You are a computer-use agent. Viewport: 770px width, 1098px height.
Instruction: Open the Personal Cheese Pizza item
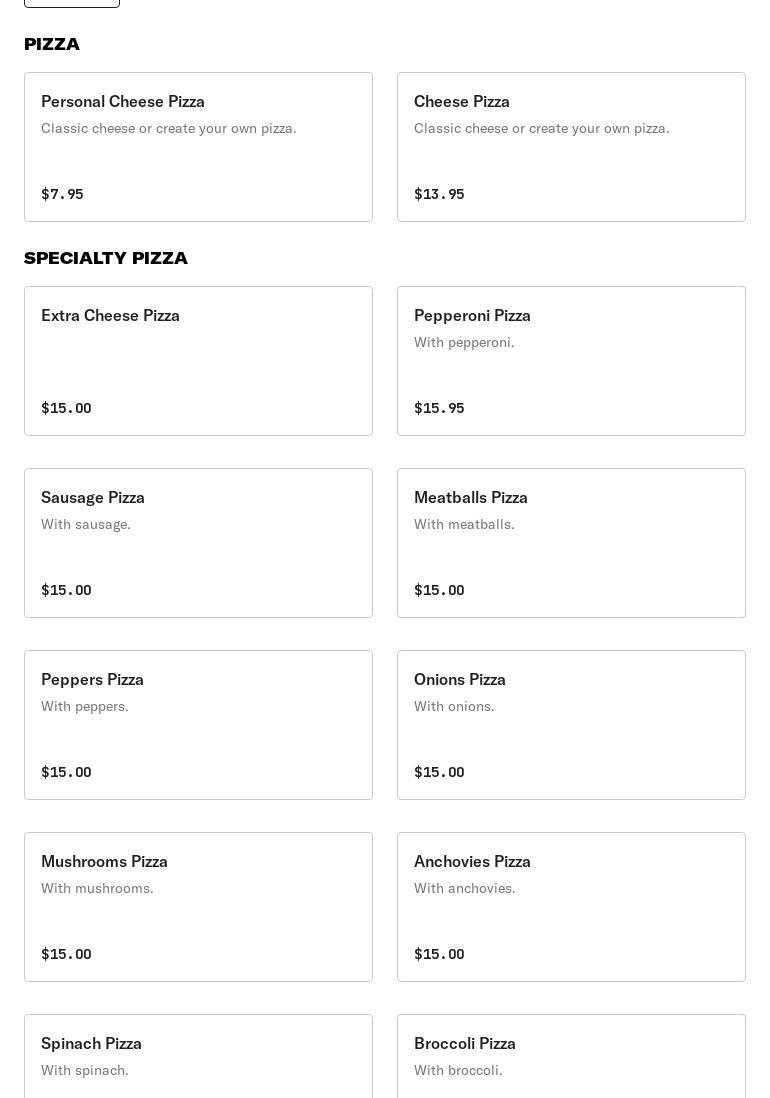pyautogui.click(x=198, y=147)
